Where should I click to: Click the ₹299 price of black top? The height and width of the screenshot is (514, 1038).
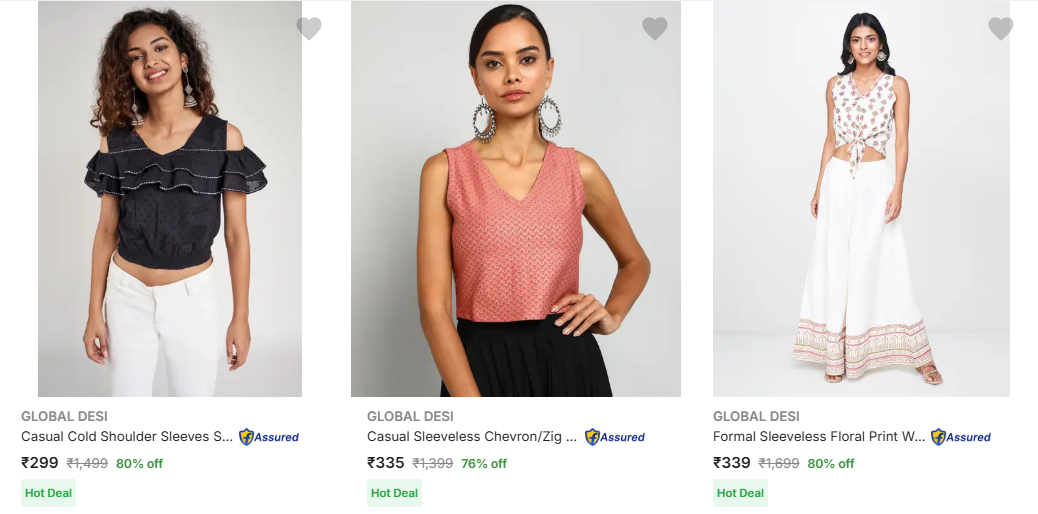point(40,463)
